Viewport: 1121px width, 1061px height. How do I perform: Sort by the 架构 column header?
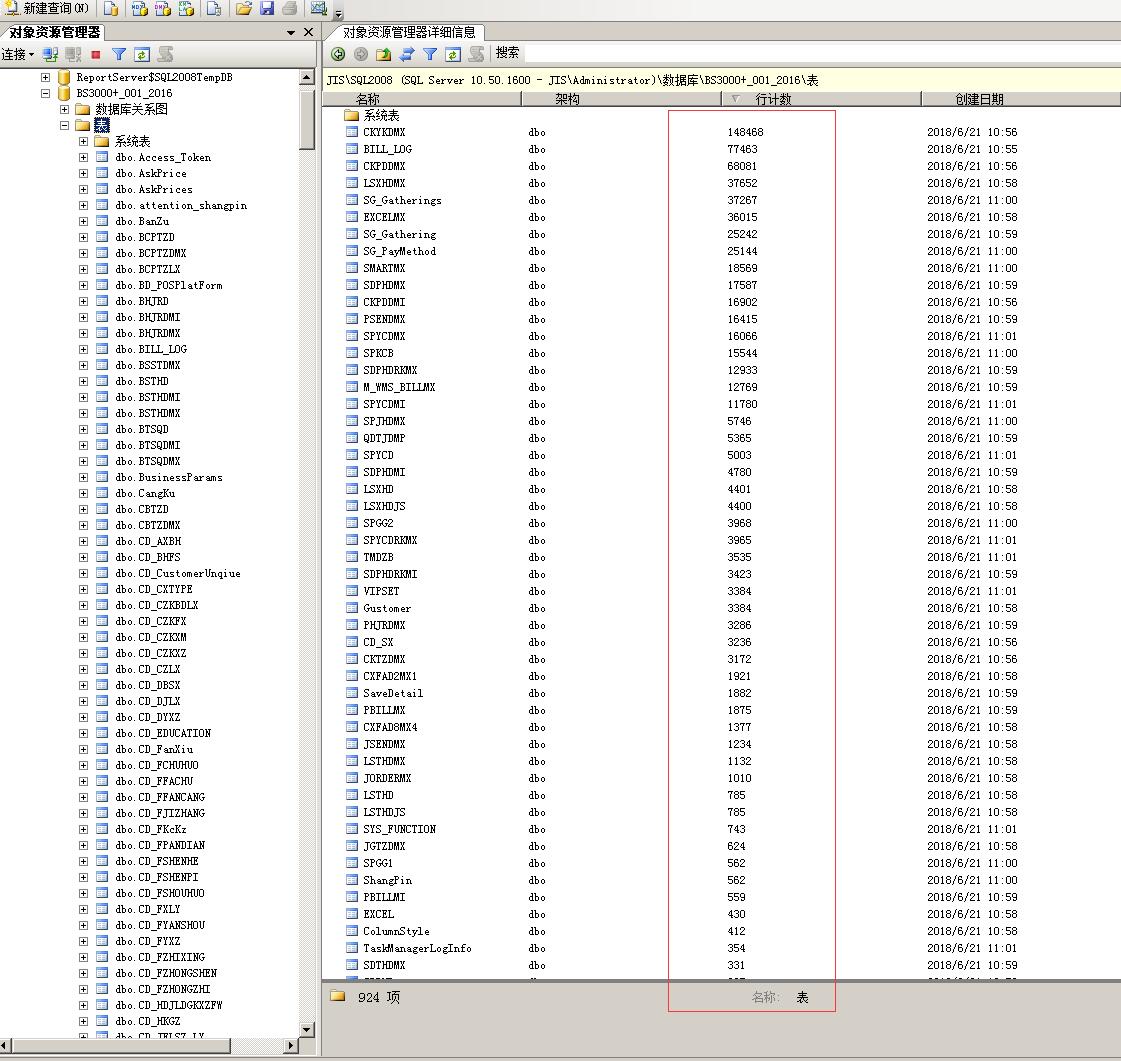[621, 99]
